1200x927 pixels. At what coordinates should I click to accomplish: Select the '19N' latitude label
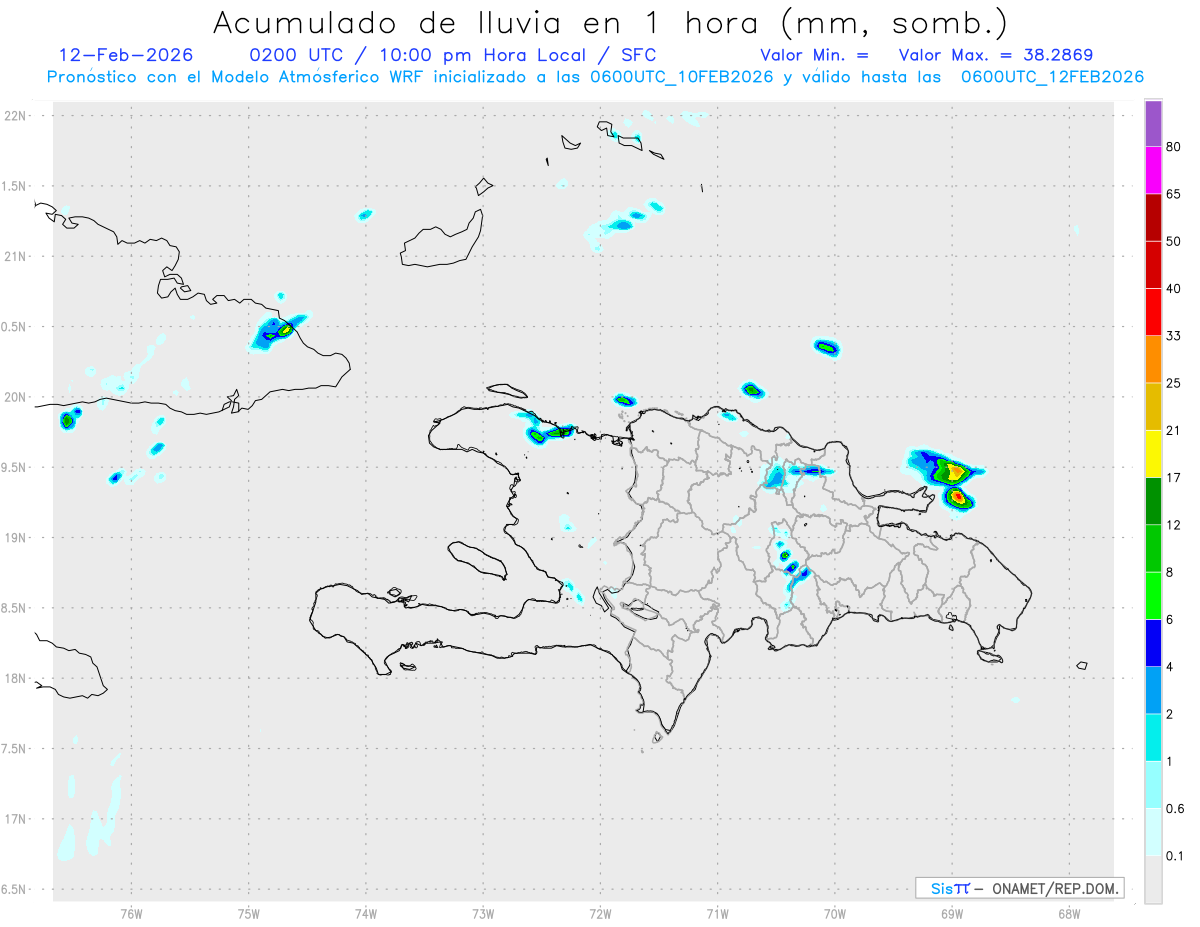[x=17, y=538]
